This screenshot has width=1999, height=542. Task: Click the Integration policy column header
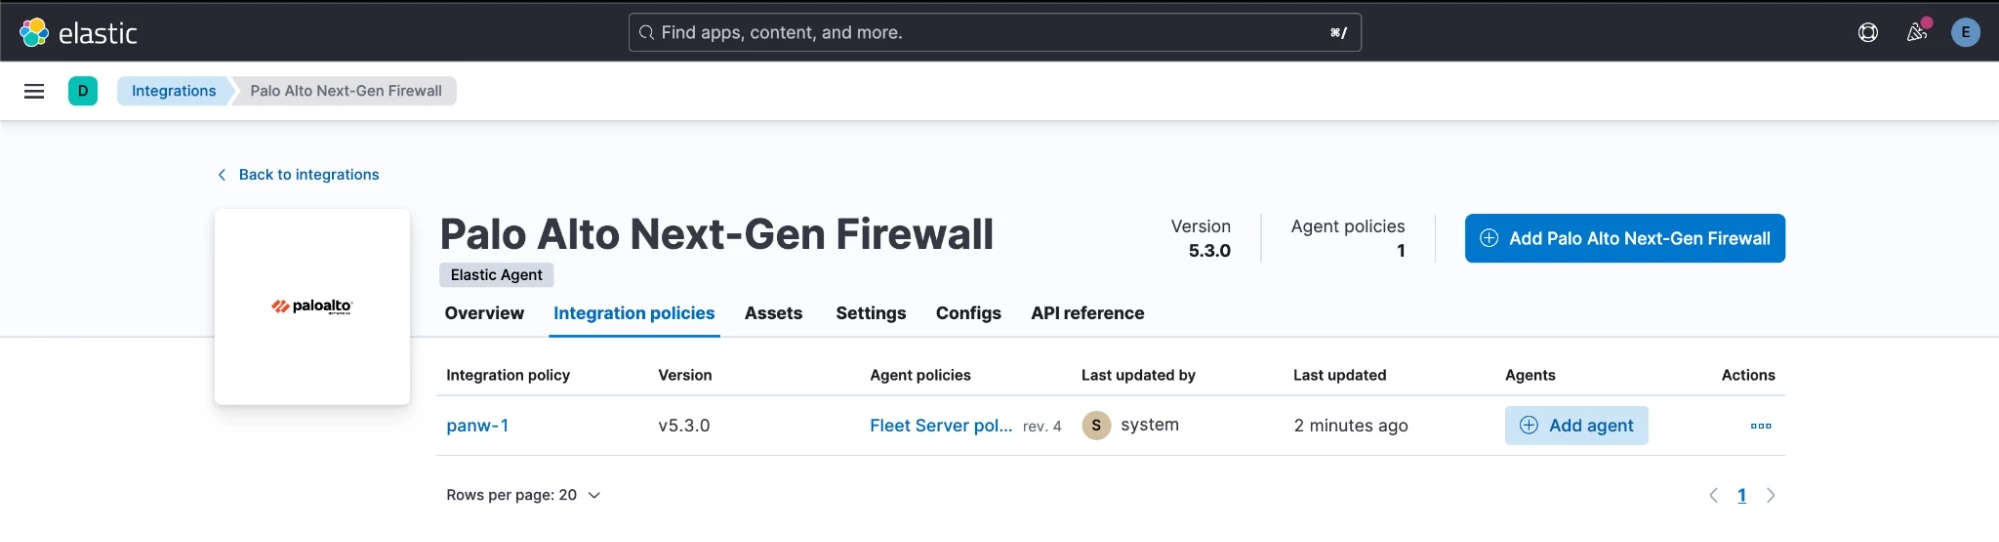[508, 375]
